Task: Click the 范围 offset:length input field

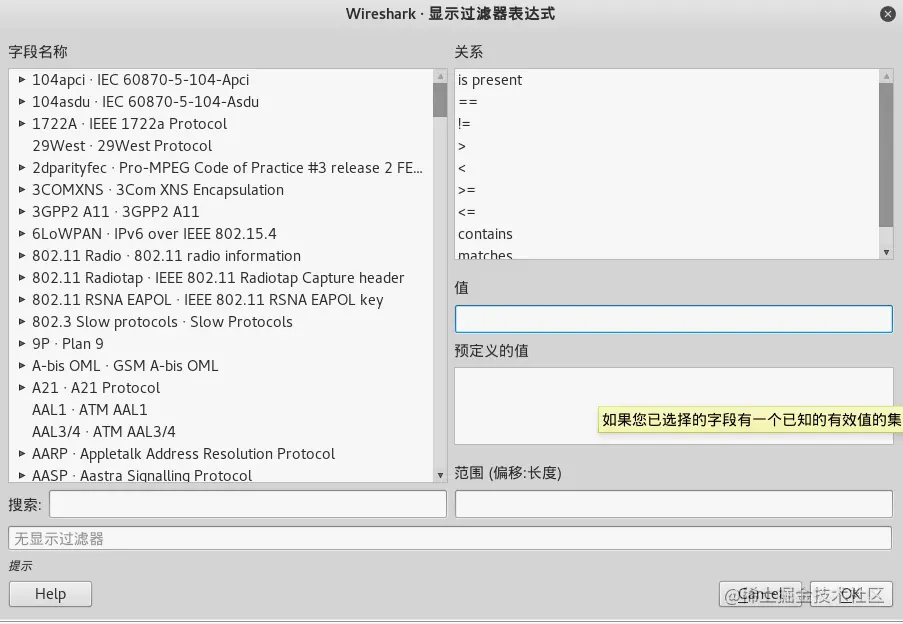Action: point(673,504)
